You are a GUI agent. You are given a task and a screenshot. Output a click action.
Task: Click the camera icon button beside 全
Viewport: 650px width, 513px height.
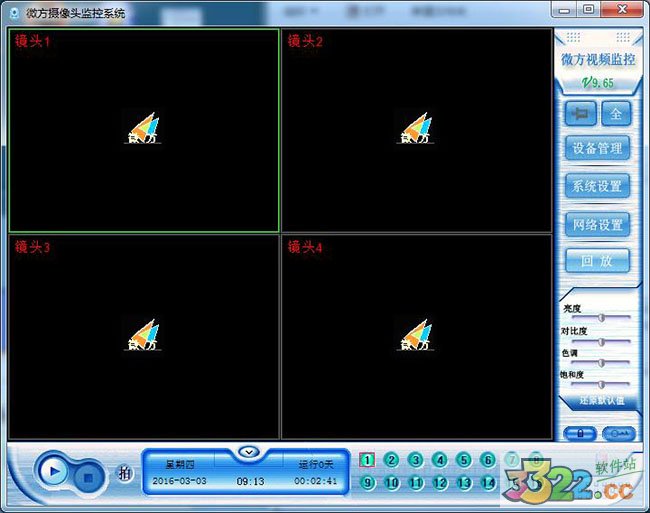tap(580, 113)
